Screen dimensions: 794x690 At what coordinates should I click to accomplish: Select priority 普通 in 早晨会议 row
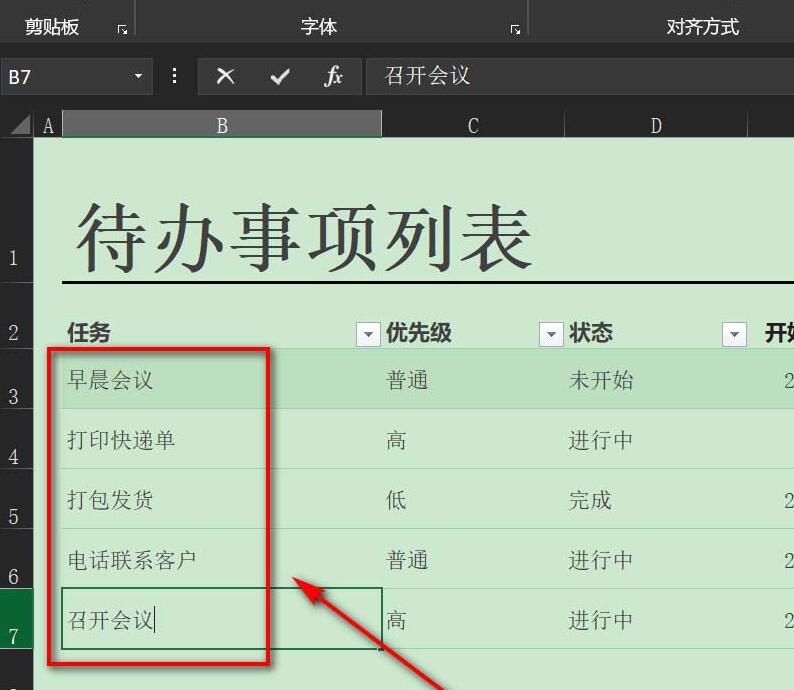(473, 379)
